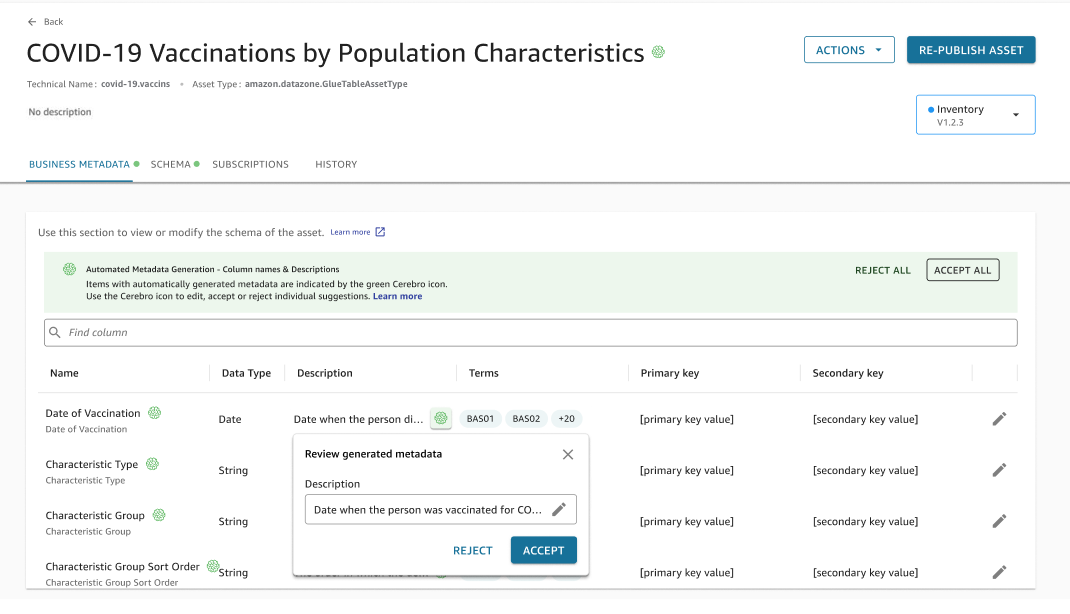The image size is (1070, 614).
Task: Click pencil icon in Review generated metadata popup
Action: point(559,510)
